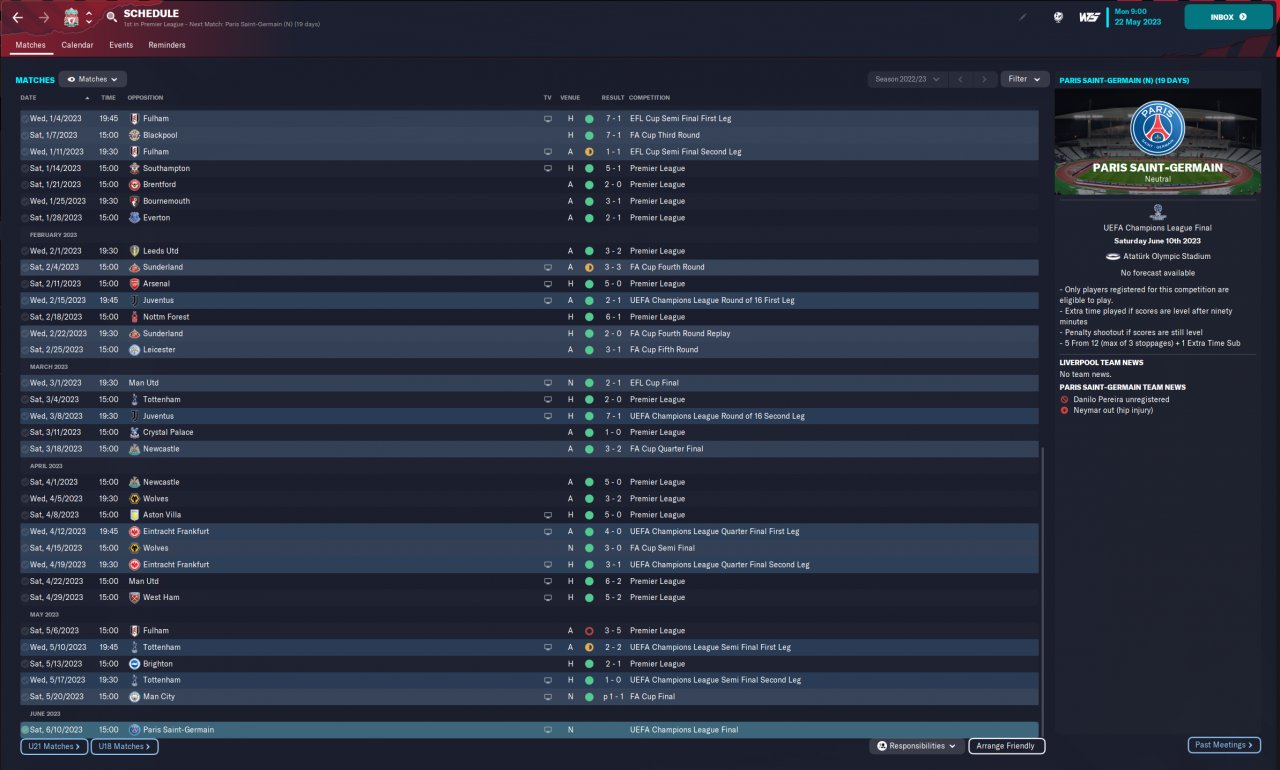Click the Southampton club badge
The image size is (1280, 770).
[134, 168]
